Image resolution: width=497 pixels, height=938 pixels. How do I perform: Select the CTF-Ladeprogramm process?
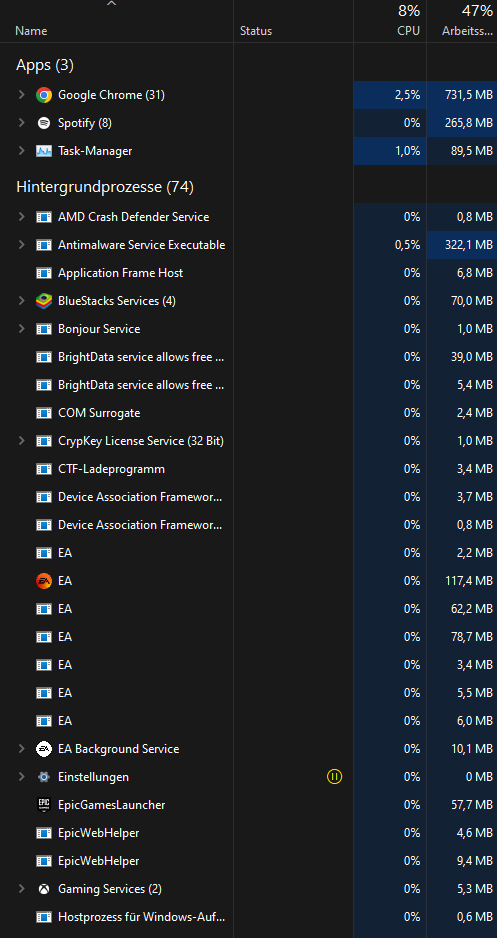[248, 469]
